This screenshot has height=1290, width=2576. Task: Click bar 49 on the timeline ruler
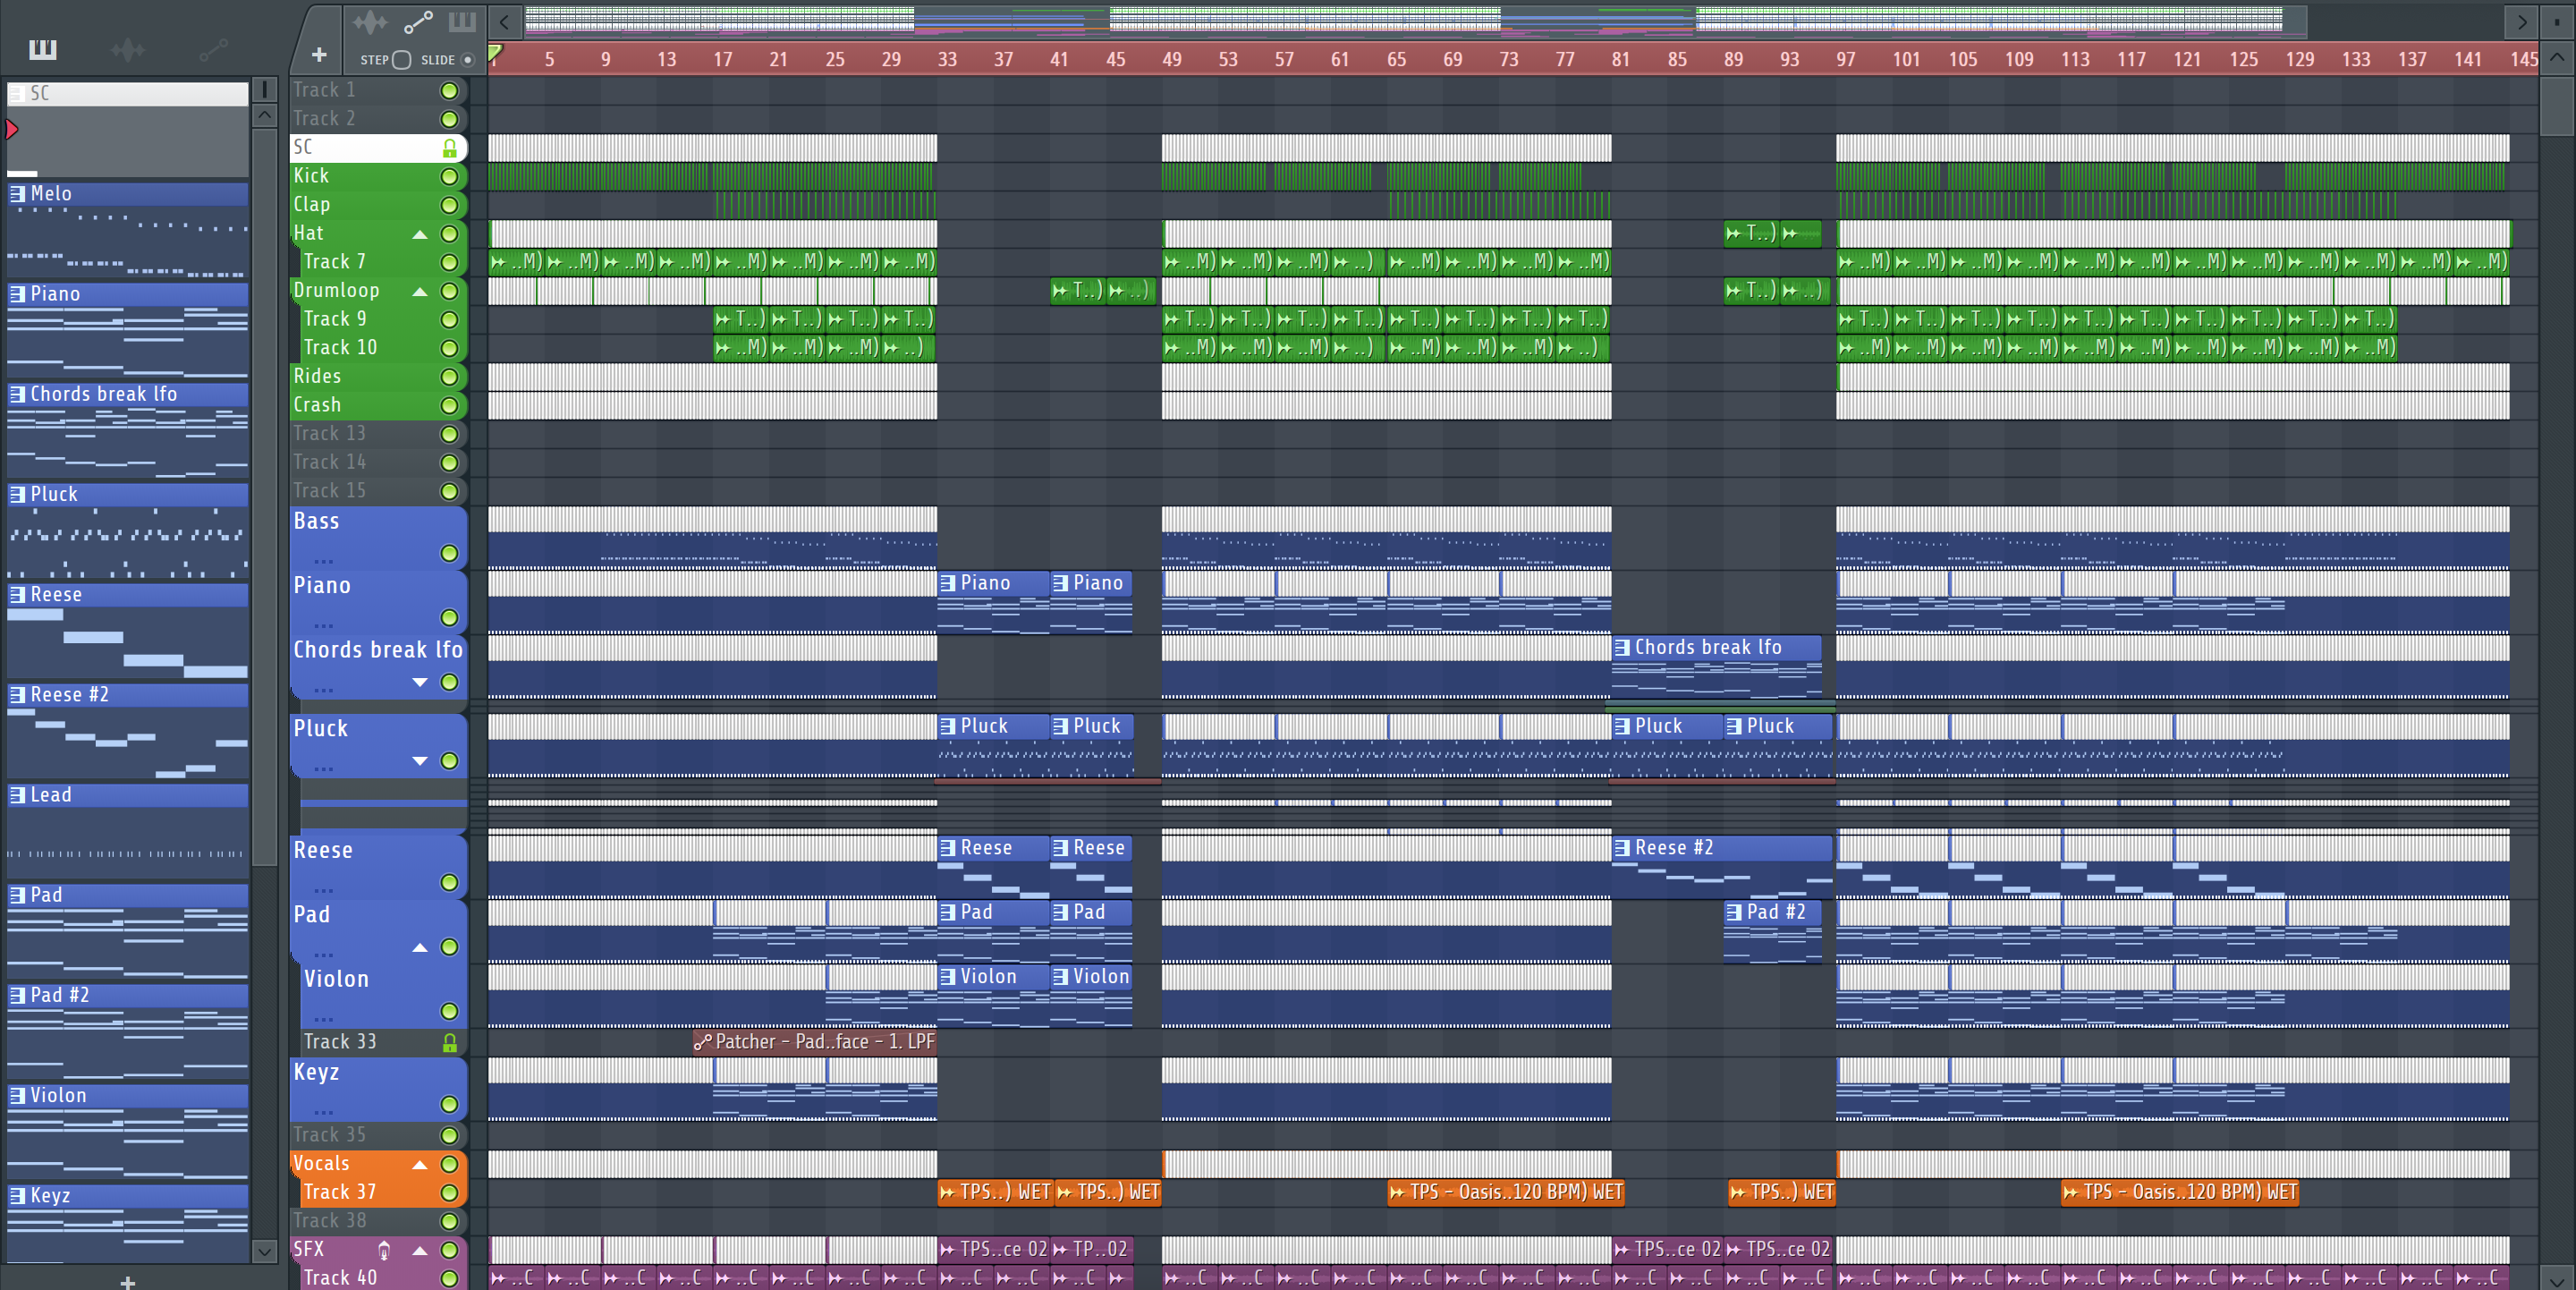1171,59
